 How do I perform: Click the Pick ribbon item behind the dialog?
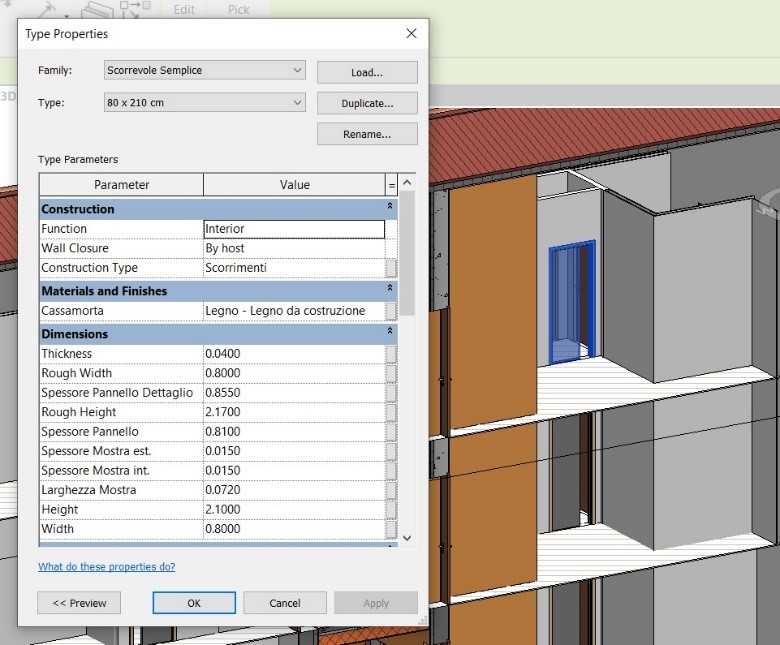(x=238, y=9)
